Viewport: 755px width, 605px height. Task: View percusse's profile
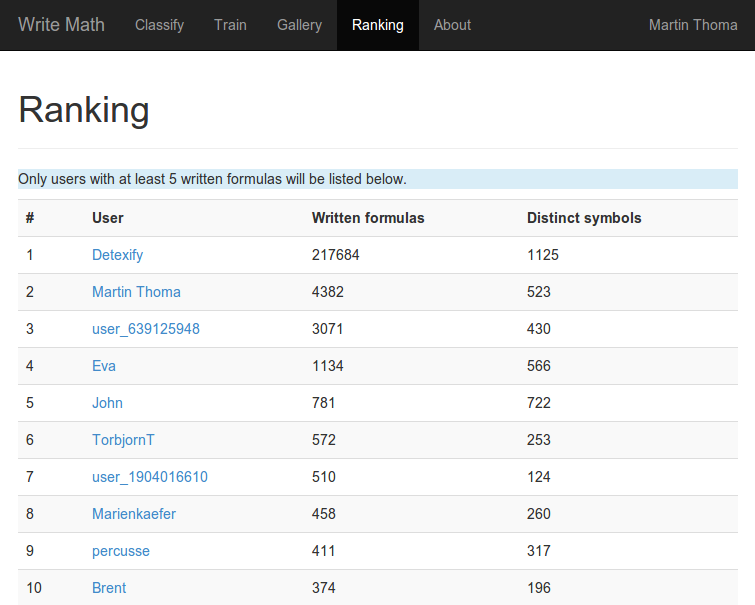(x=120, y=551)
